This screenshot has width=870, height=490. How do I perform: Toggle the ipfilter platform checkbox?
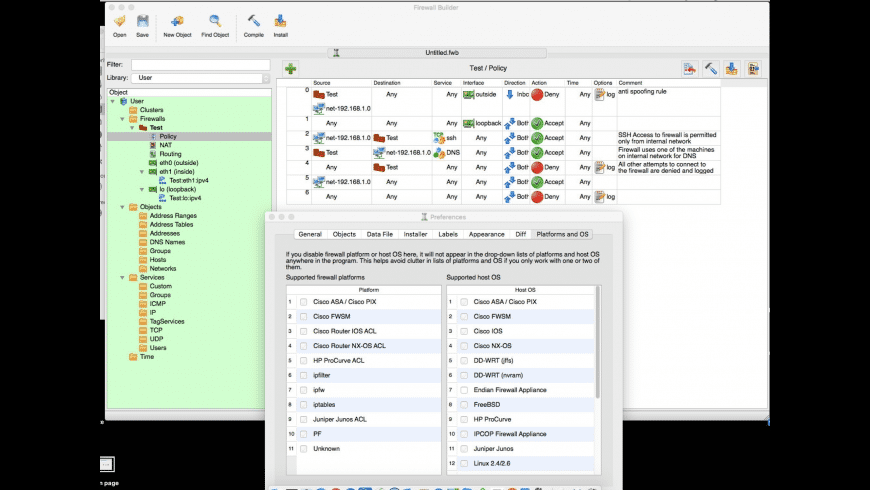pos(304,375)
